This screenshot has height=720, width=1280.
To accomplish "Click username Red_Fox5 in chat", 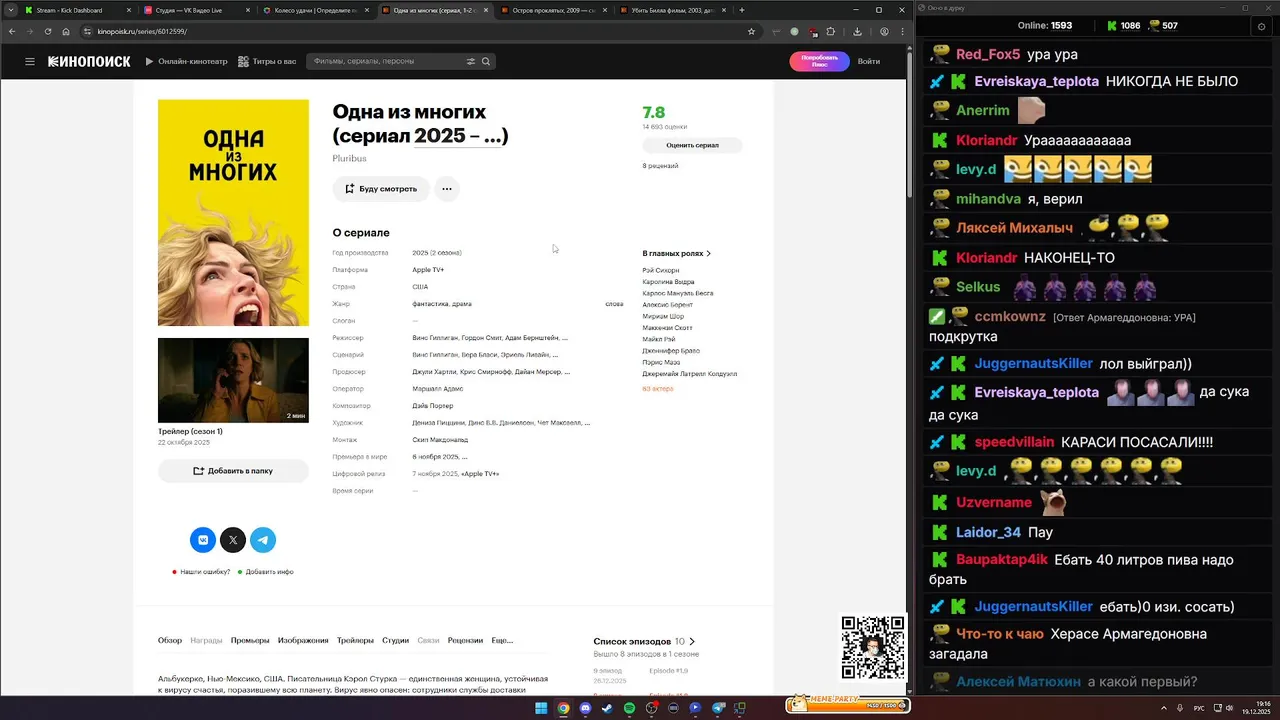I will point(988,55).
